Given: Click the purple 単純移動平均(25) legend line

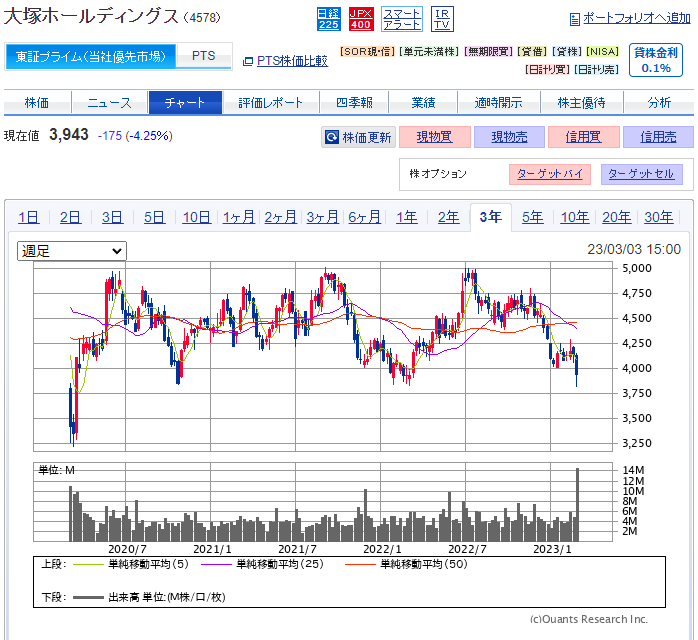Looking at the screenshot, I should point(216,565).
